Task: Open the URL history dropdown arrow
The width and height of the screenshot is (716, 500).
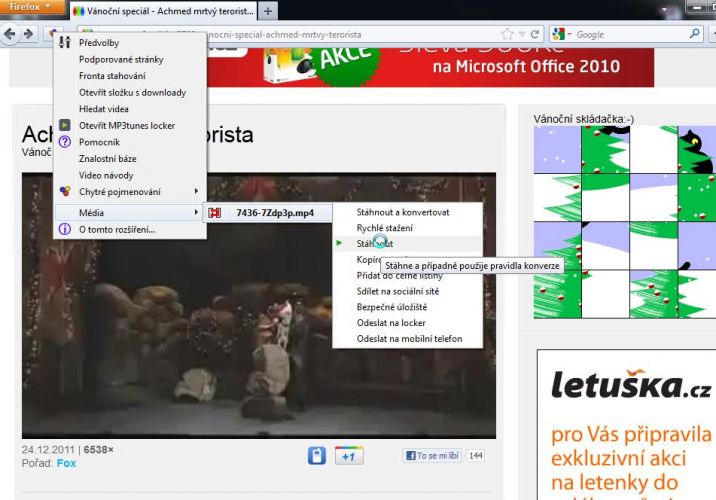Action: (521, 34)
